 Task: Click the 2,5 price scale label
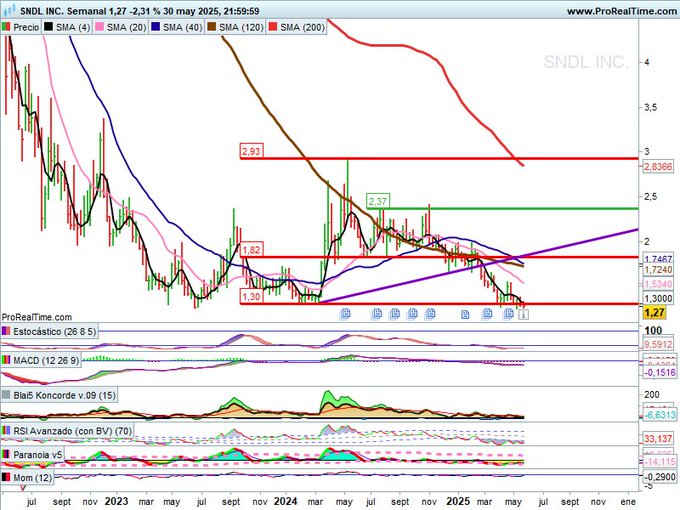[x=651, y=196]
